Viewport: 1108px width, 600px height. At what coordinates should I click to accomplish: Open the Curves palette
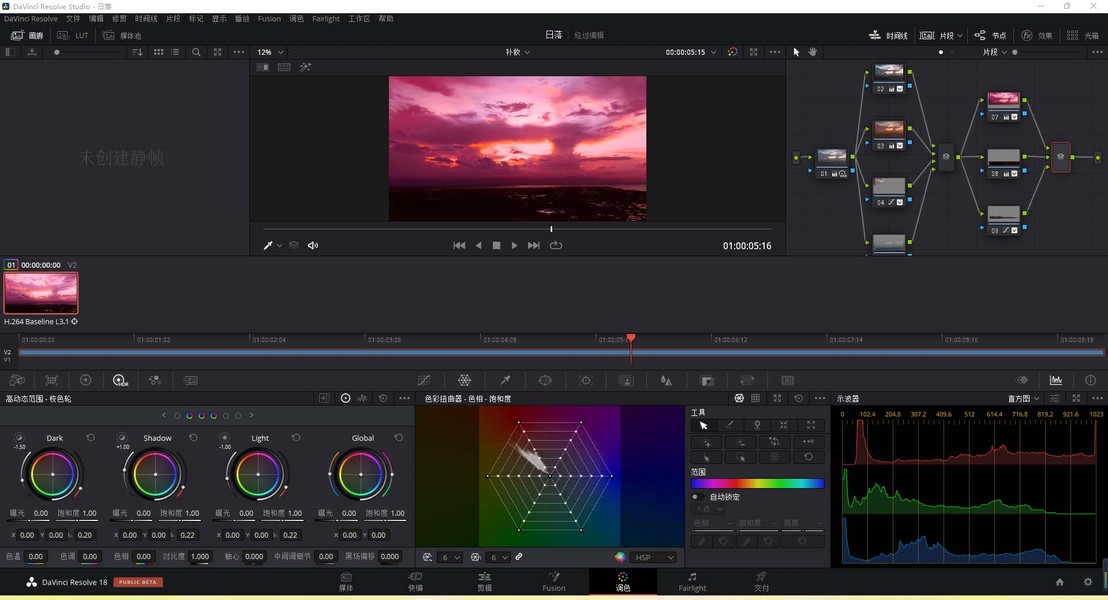(424, 380)
